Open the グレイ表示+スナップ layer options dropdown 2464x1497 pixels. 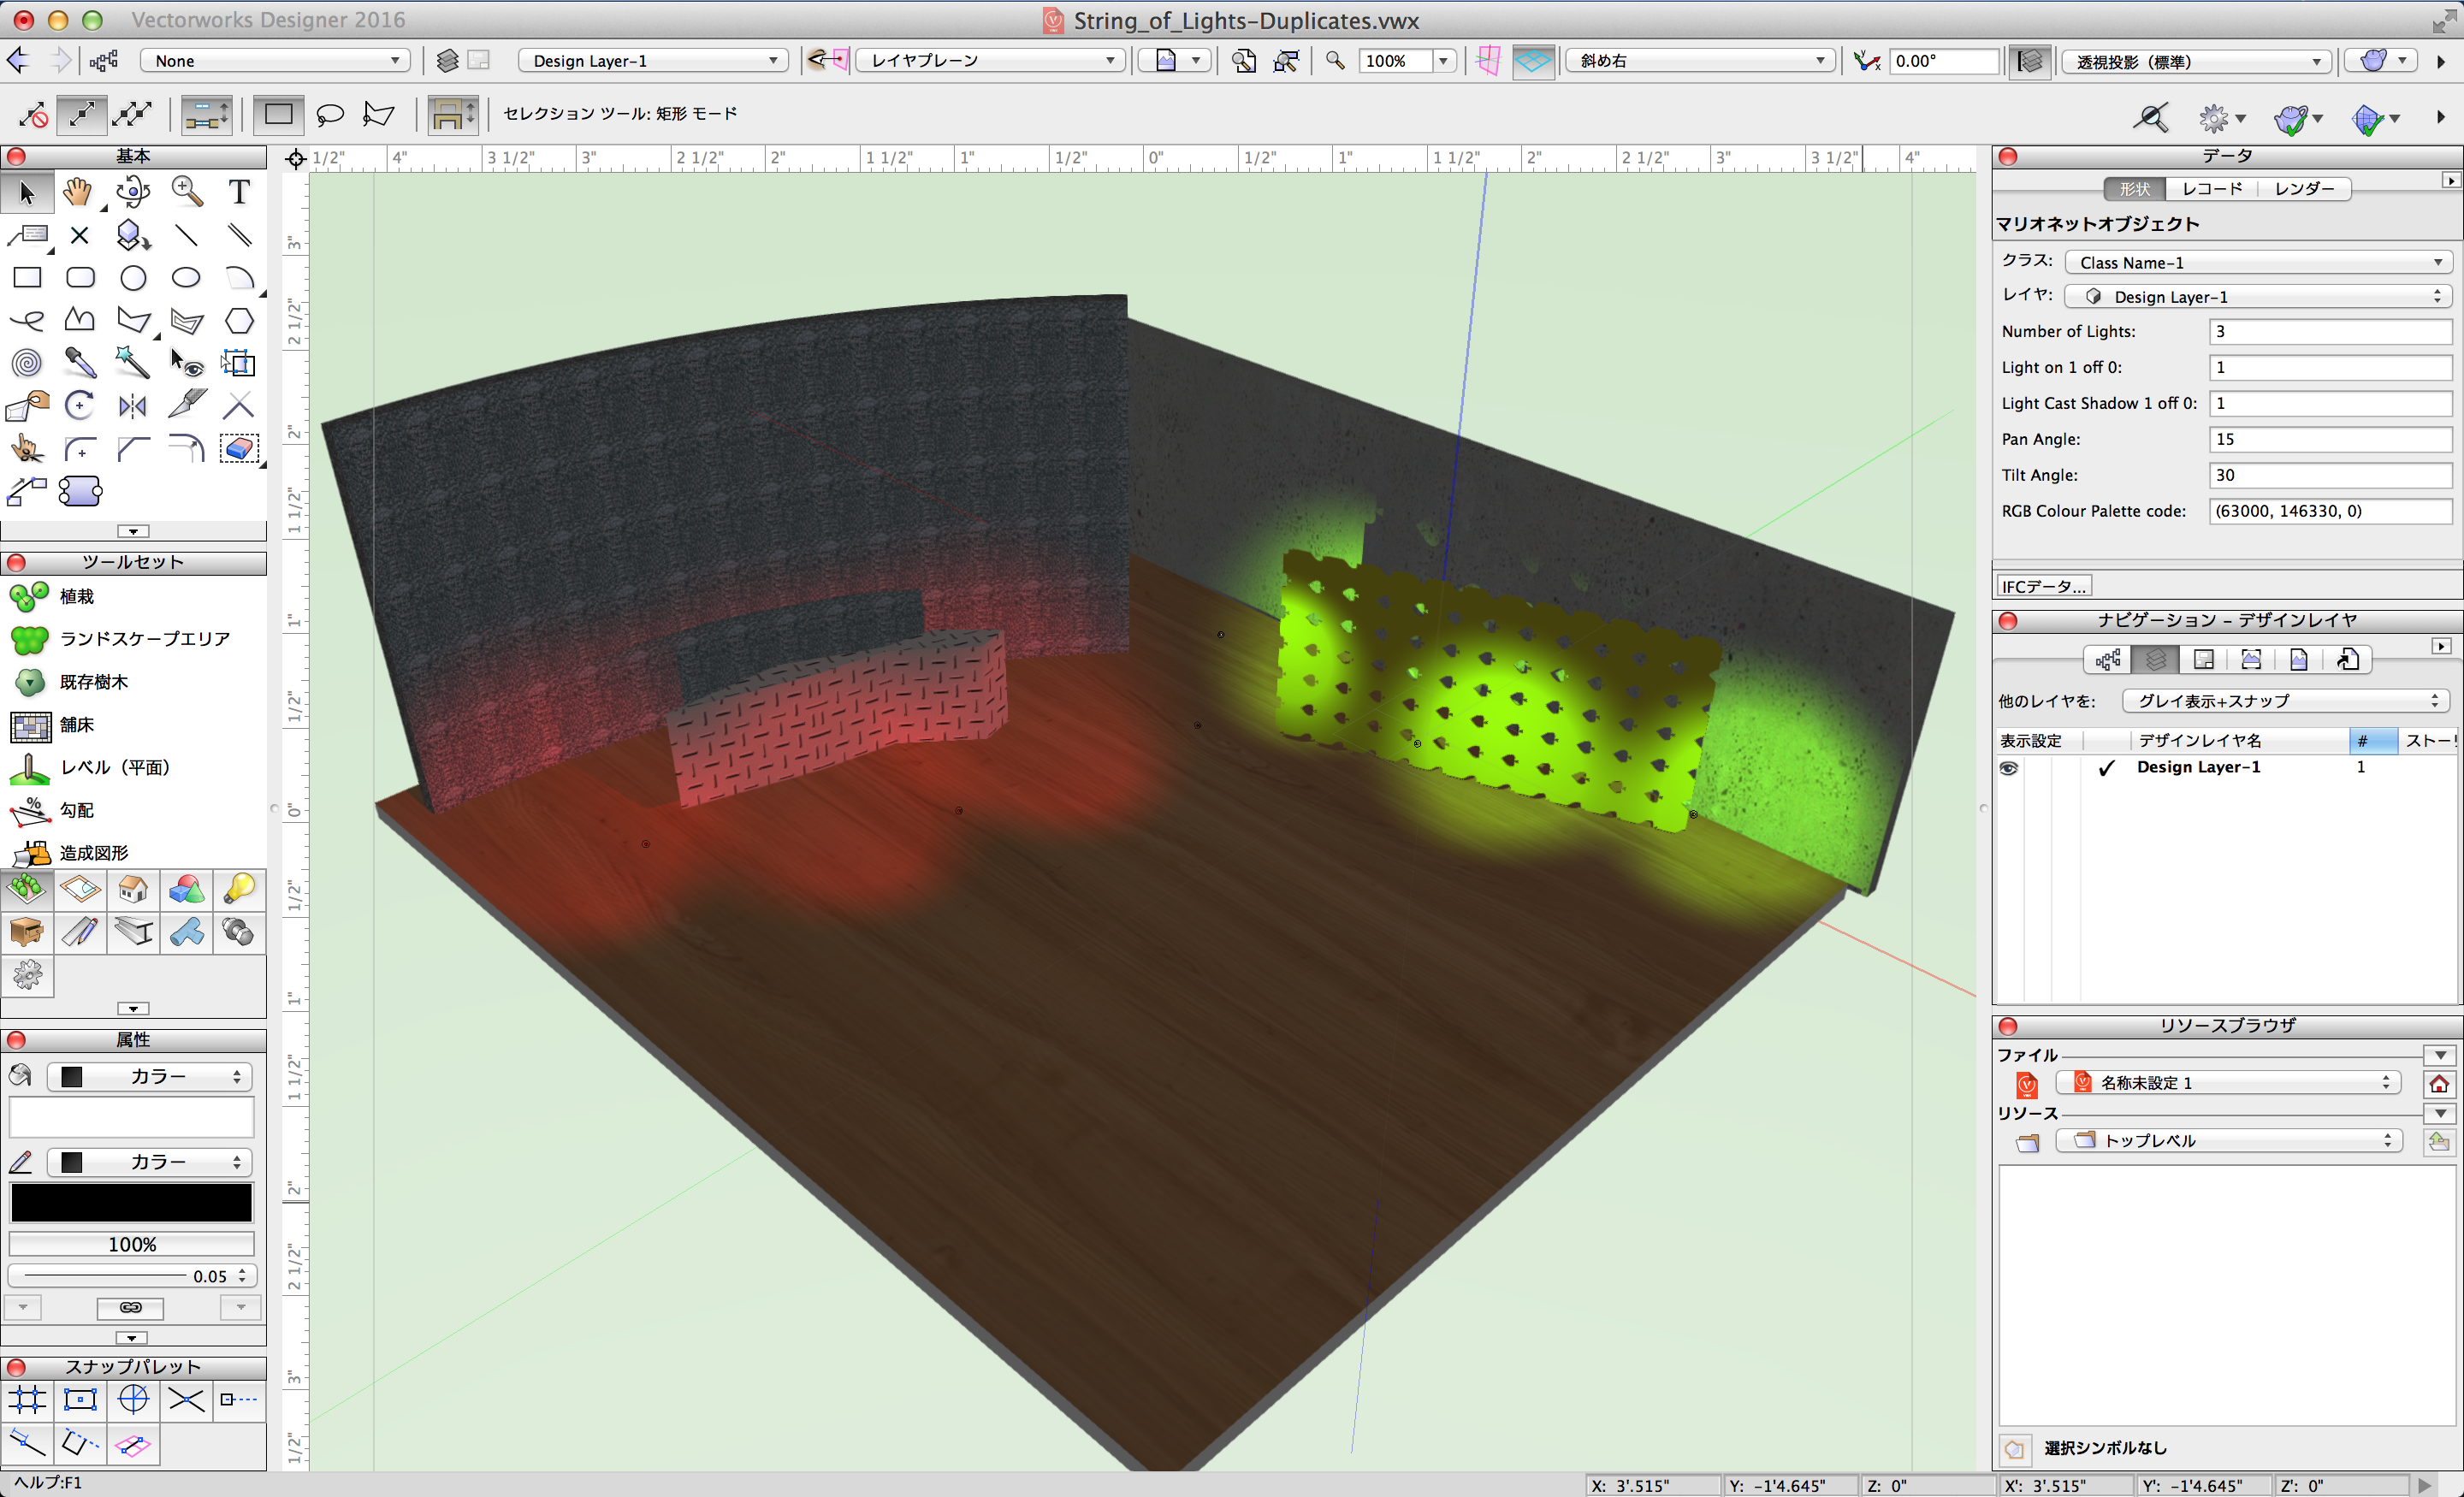(2284, 701)
